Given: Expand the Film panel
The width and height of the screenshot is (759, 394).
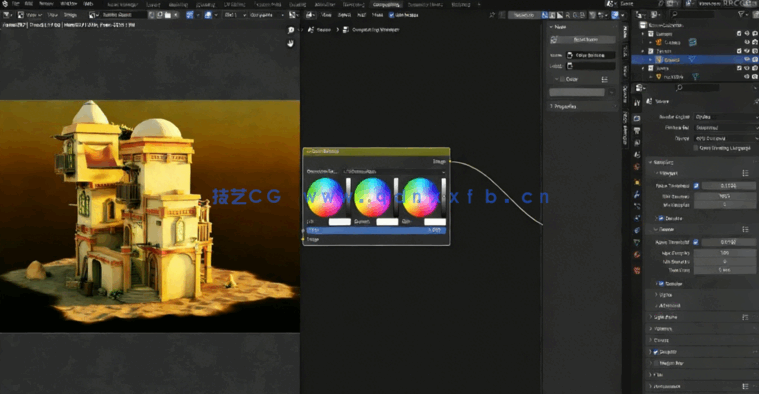Looking at the screenshot, I should click(x=657, y=375).
